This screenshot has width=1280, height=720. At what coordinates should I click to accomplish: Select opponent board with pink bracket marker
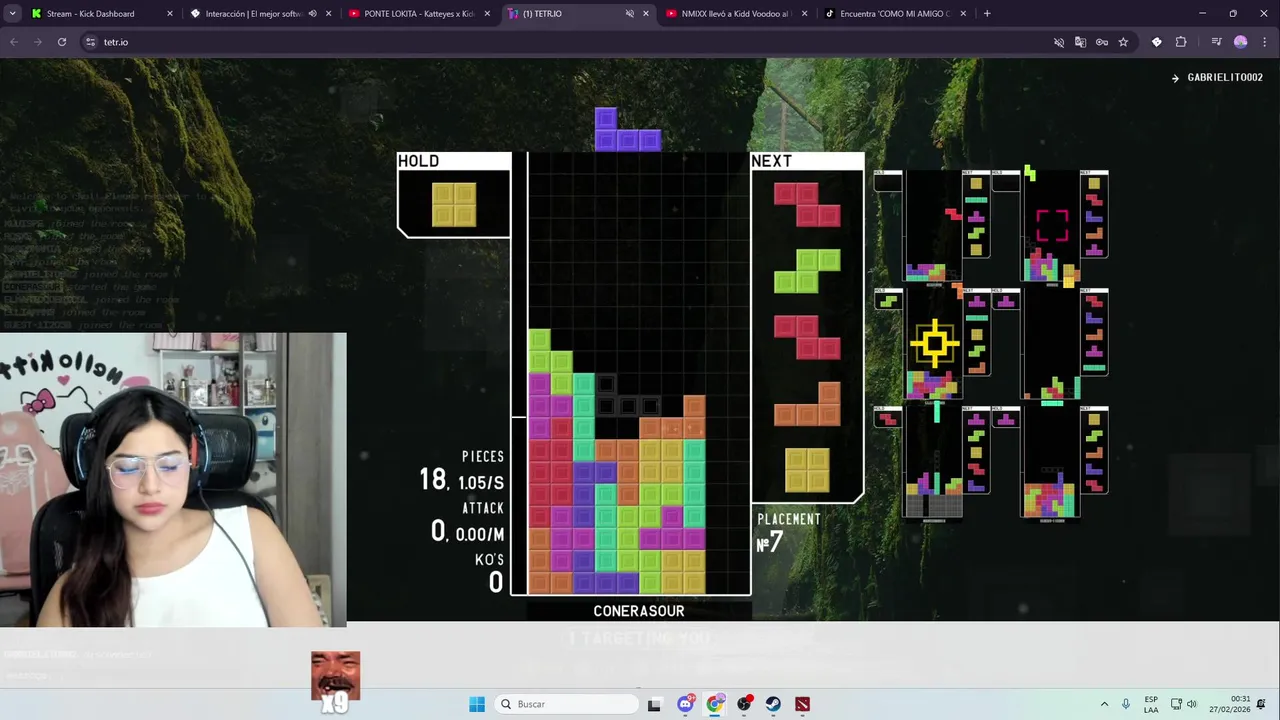coord(1051,226)
